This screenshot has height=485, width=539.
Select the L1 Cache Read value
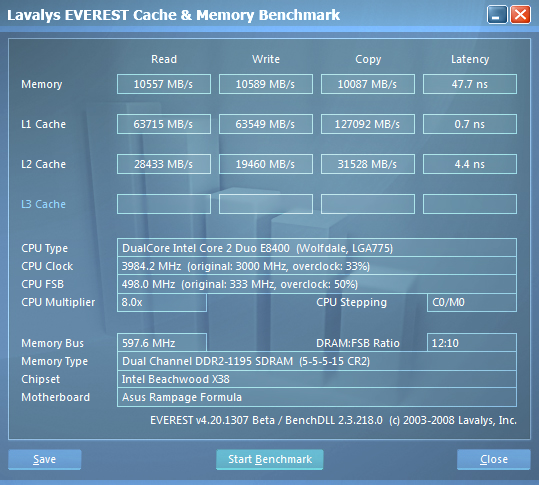tap(164, 124)
